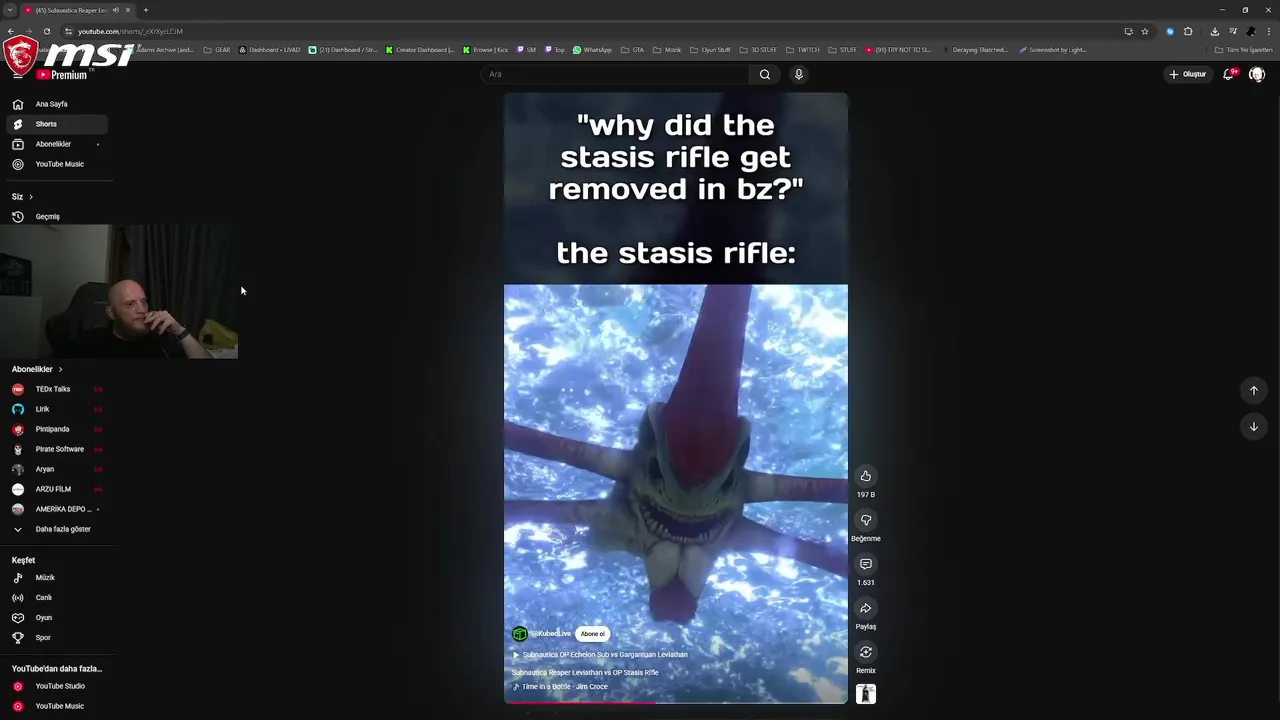The width and height of the screenshot is (1280, 720).
Task: Open Pintipanda channel subscription
Action: click(x=56, y=429)
